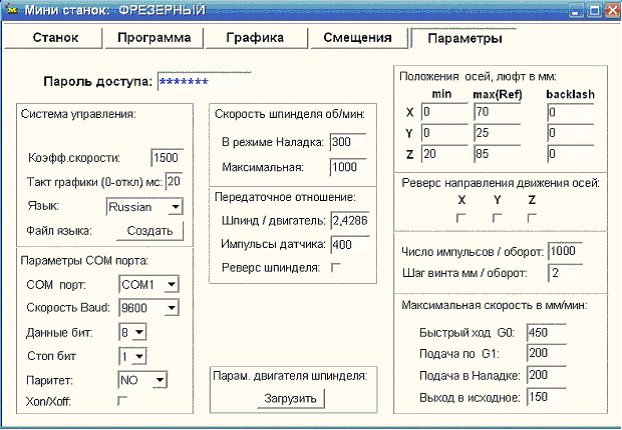This screenshot has width=622, height=430.
Task: Click the Z axis max(Ref) field 85
Action: tap(497, 154)
